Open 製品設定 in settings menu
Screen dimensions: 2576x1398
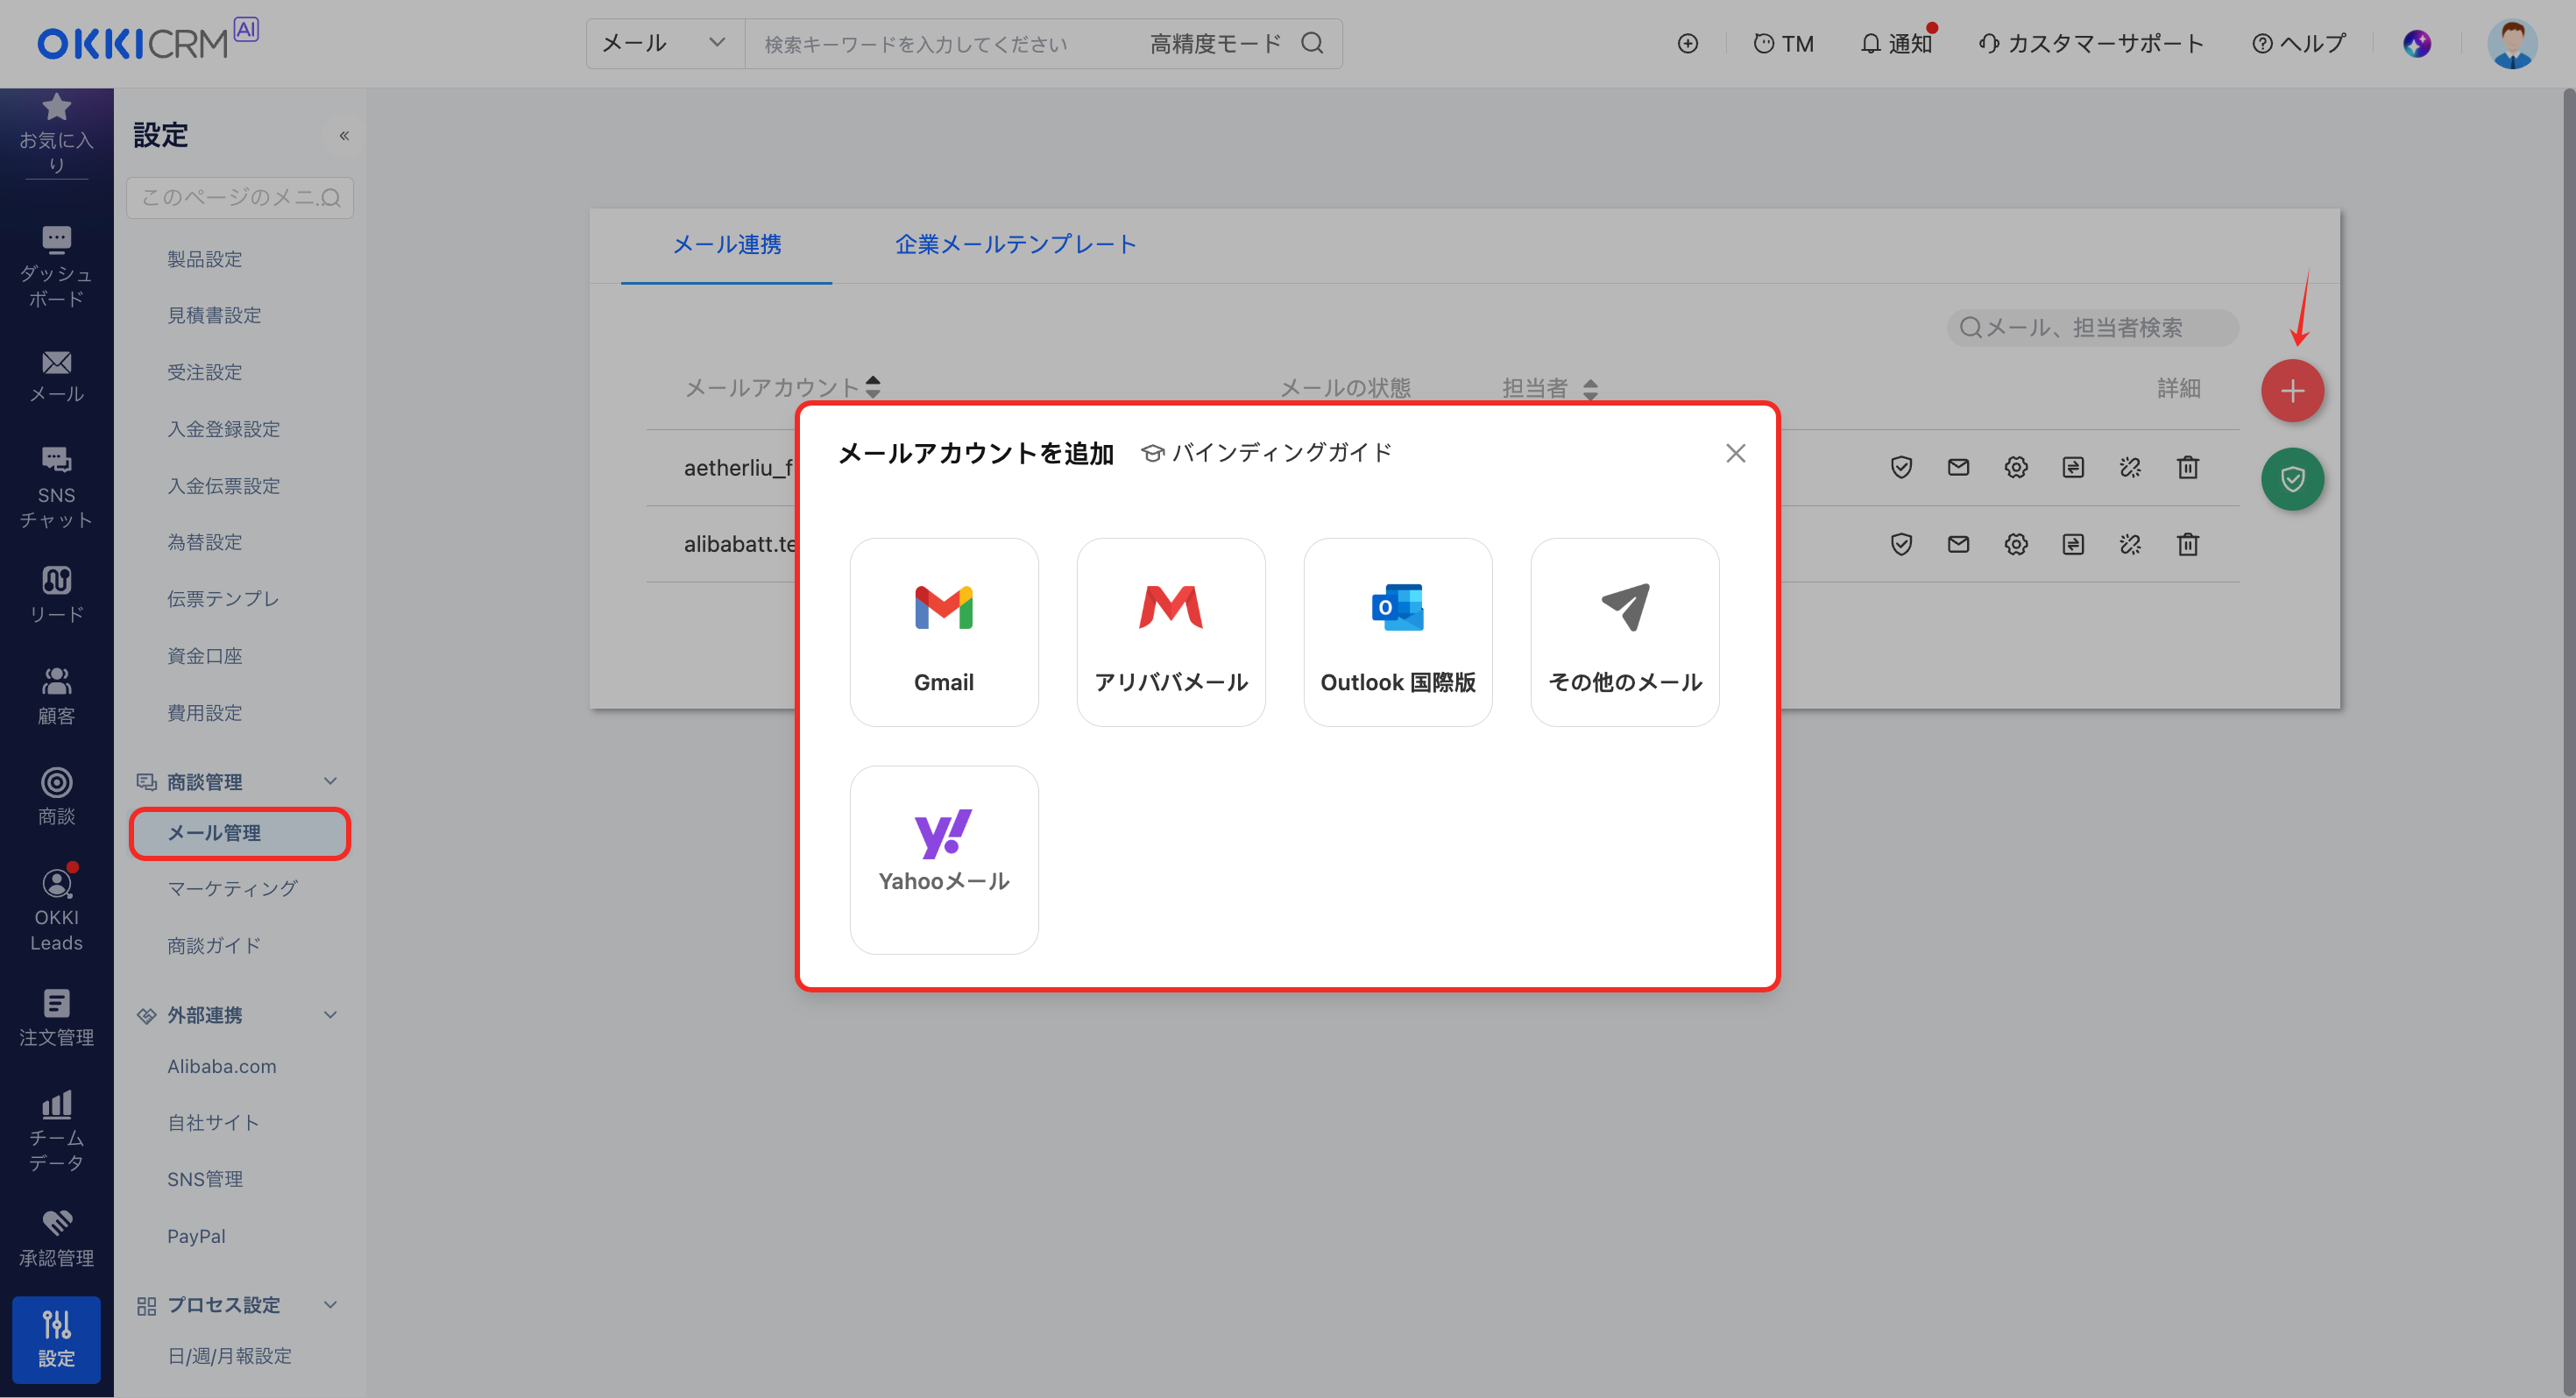pyautogui.click(x=204, y=259)
